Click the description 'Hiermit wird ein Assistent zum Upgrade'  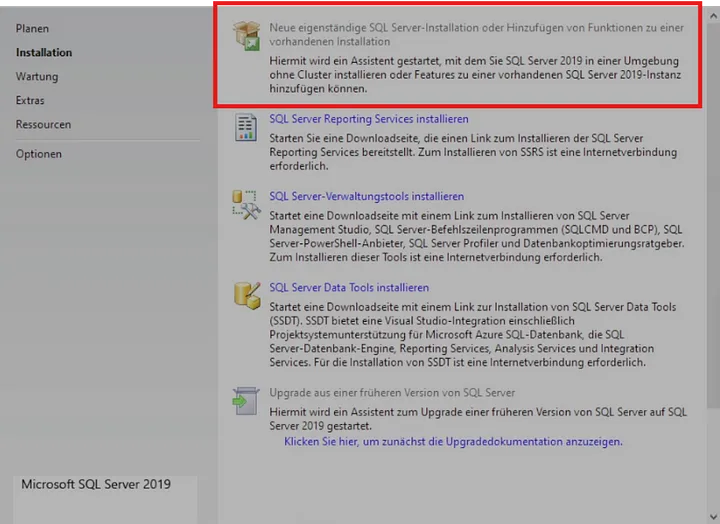tap(478, 419)
